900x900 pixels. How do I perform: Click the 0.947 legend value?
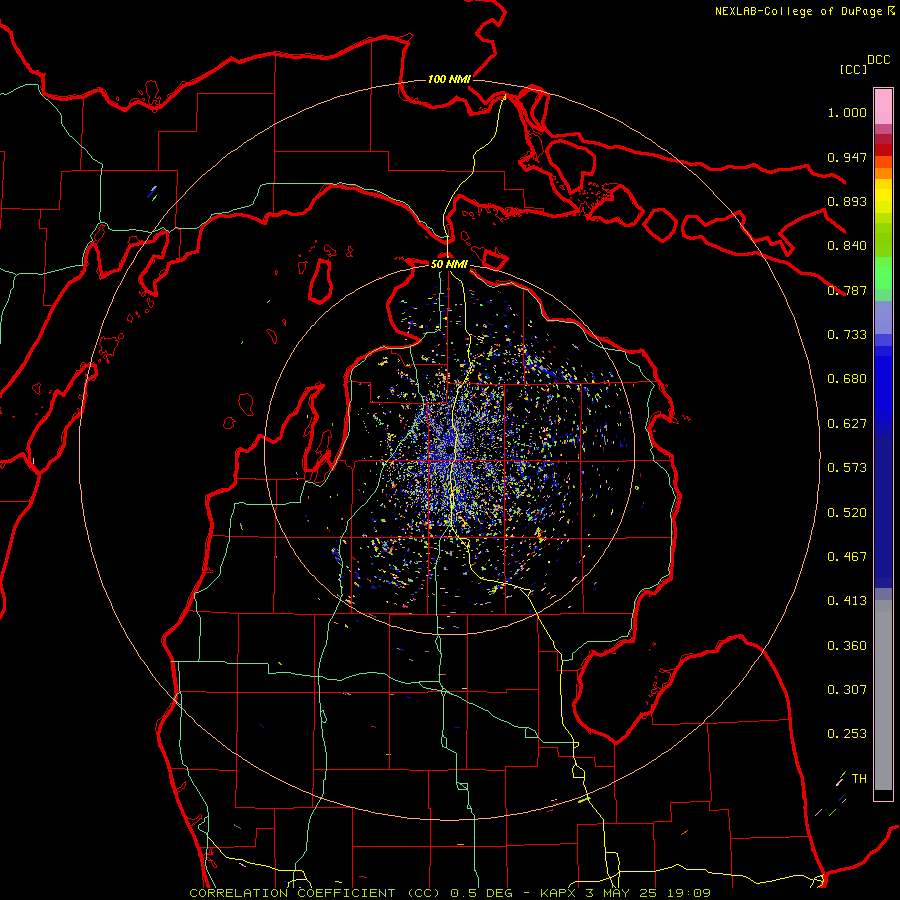coord(847,157)
